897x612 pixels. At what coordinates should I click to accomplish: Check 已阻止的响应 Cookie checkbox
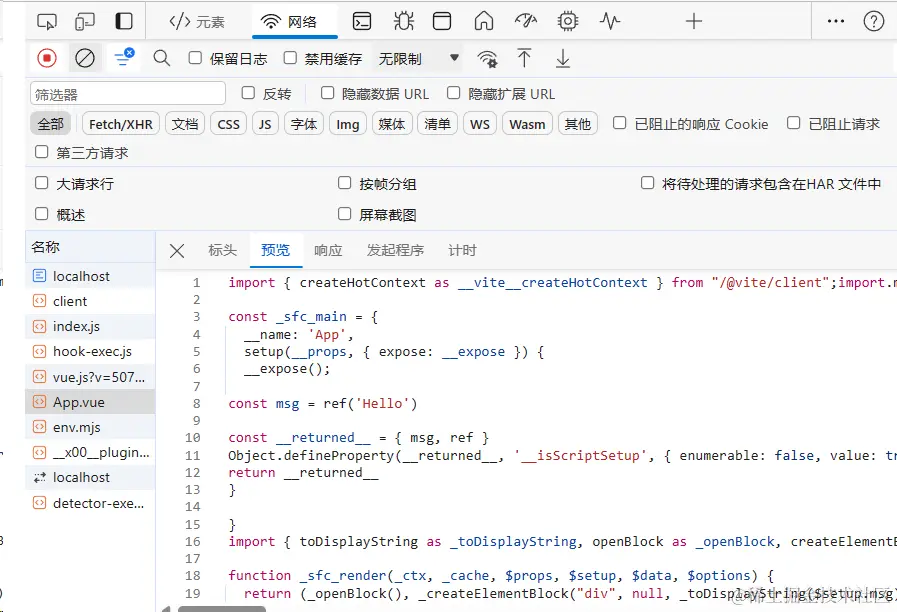(619, 123)
